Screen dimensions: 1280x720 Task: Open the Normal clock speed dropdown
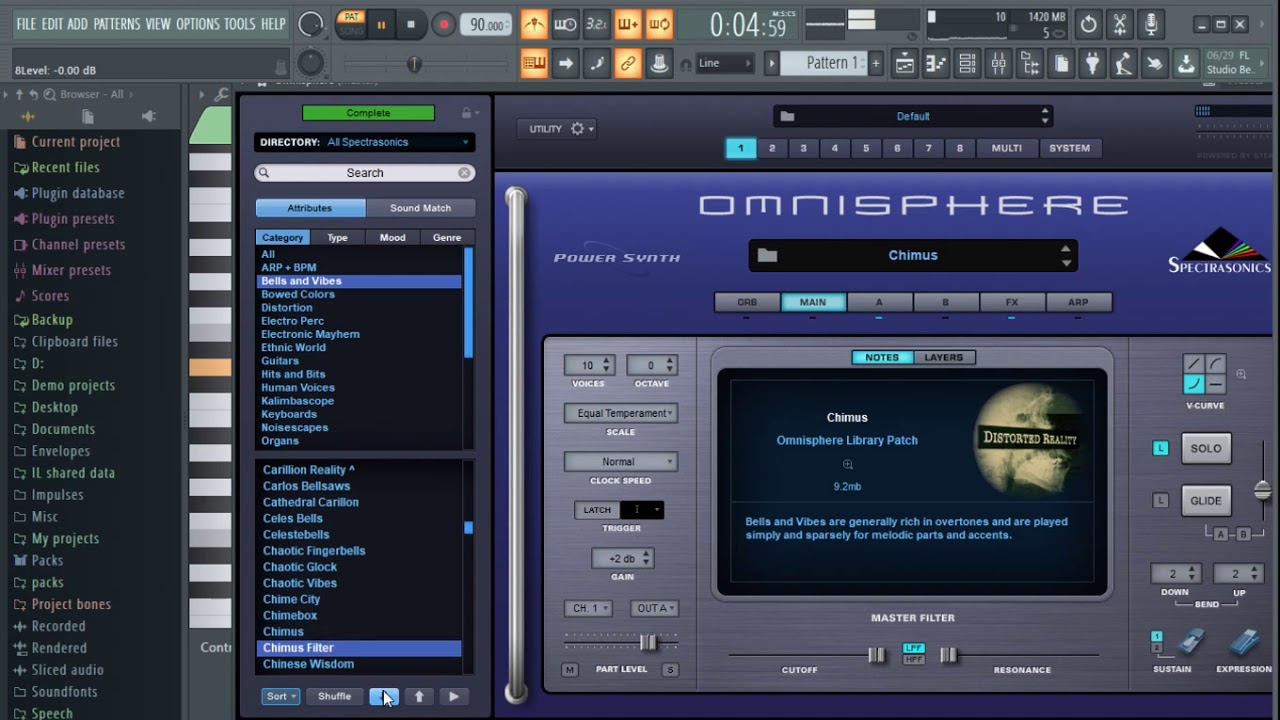tap(620, 462)
